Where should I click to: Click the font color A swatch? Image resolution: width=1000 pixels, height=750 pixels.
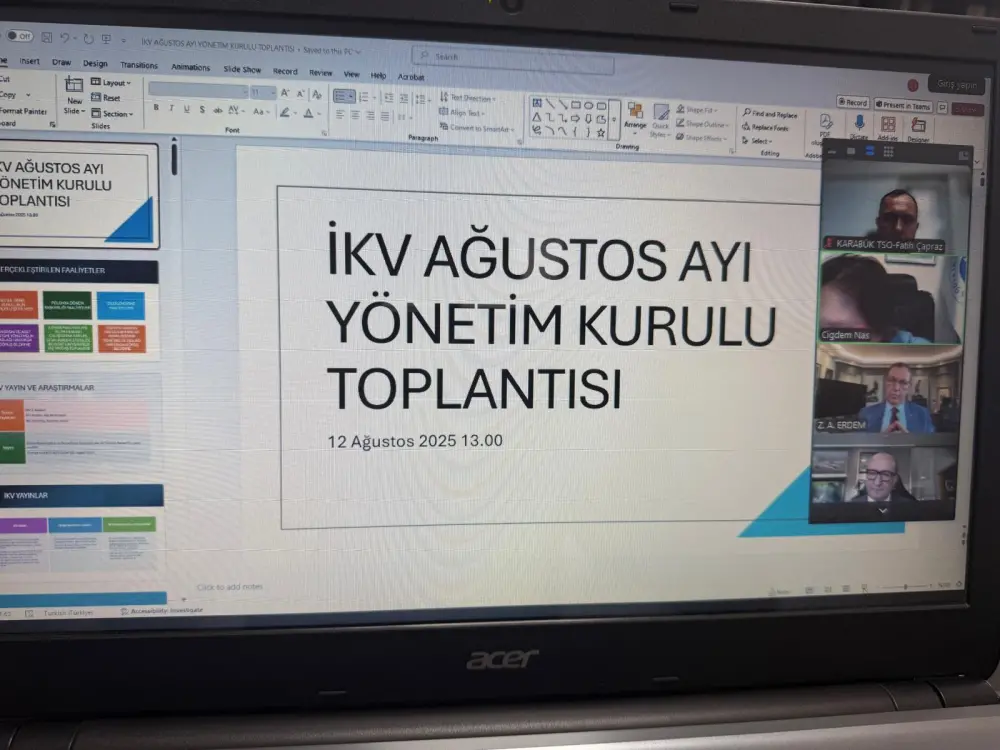click(309, 114)
